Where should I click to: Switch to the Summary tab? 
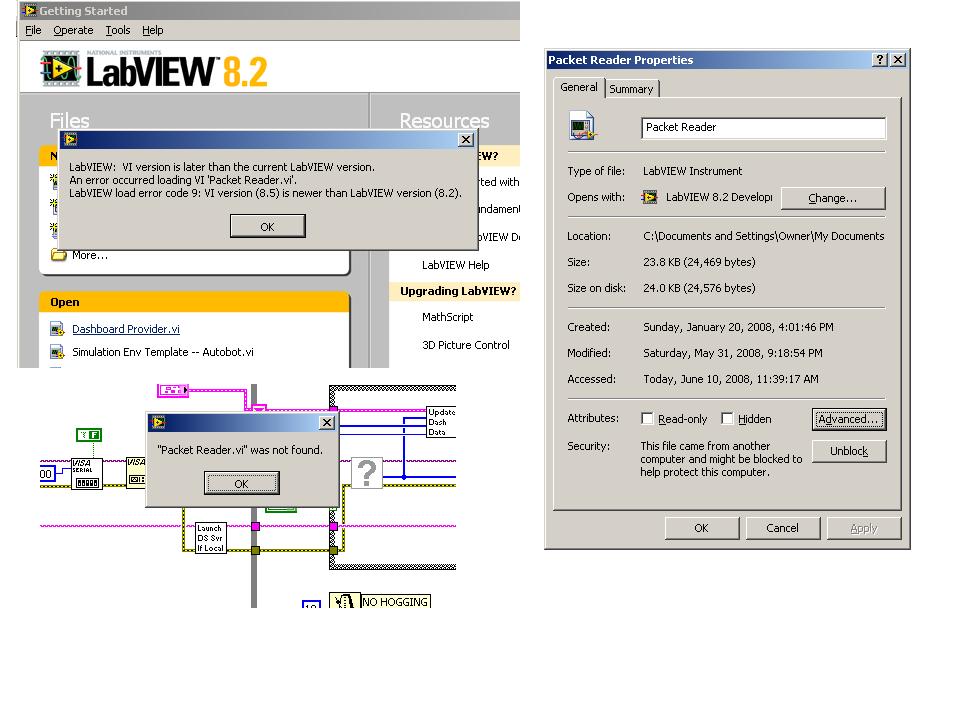coord(631,89)
